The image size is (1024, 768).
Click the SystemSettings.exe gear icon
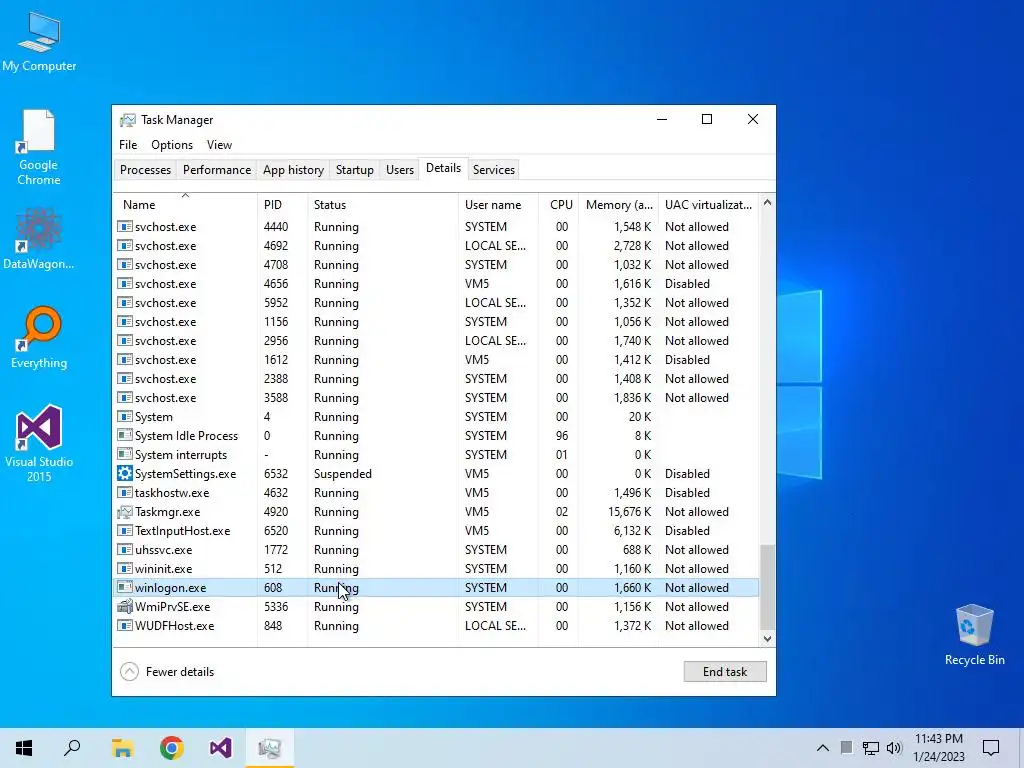tap(125, 473)
